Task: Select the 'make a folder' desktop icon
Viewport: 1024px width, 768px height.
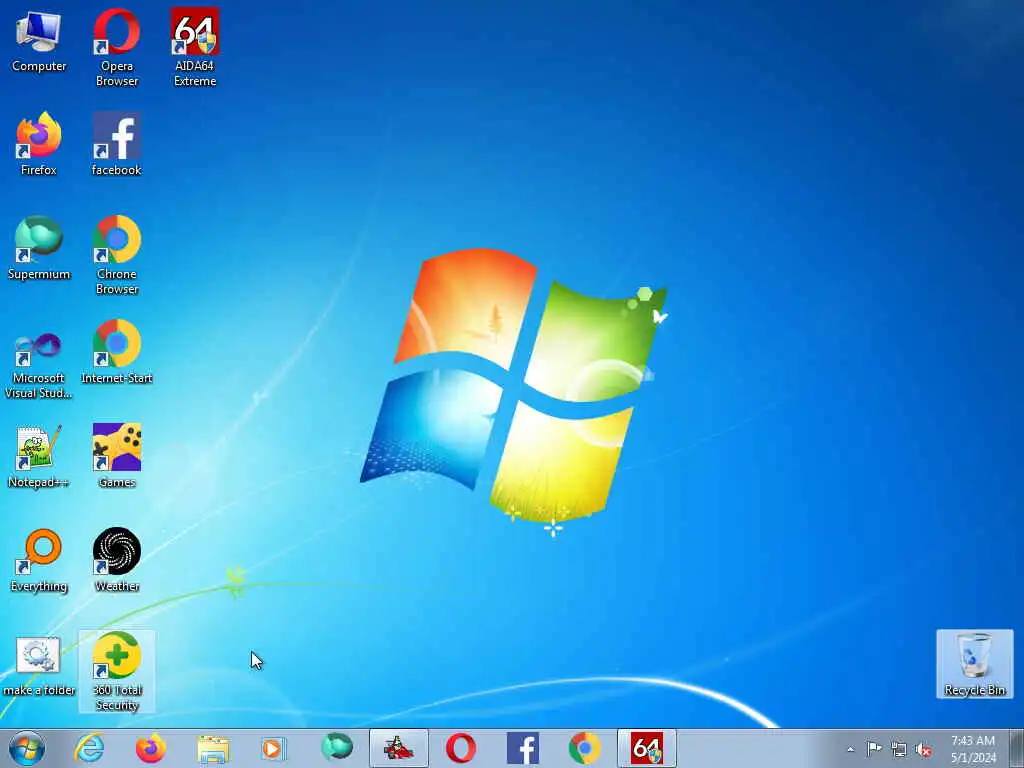Action: tap(39, 666)
